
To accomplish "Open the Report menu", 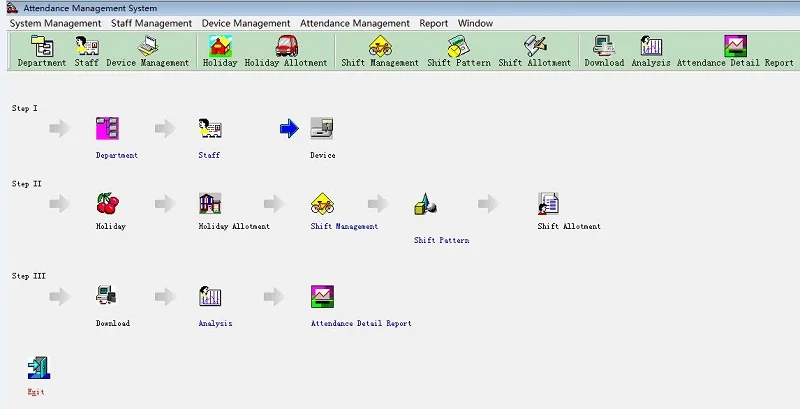I will pos(434,23).
